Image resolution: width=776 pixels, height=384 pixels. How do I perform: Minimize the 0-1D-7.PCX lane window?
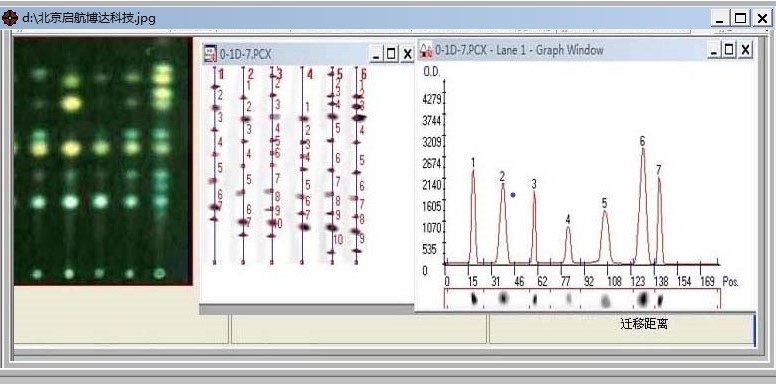coord(376,54)
